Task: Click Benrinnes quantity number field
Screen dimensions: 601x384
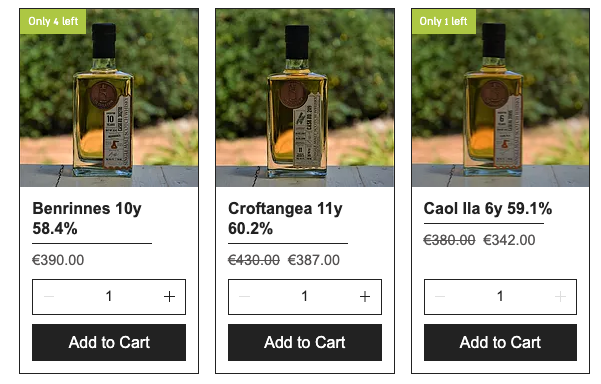Action: tap(109, 297)
